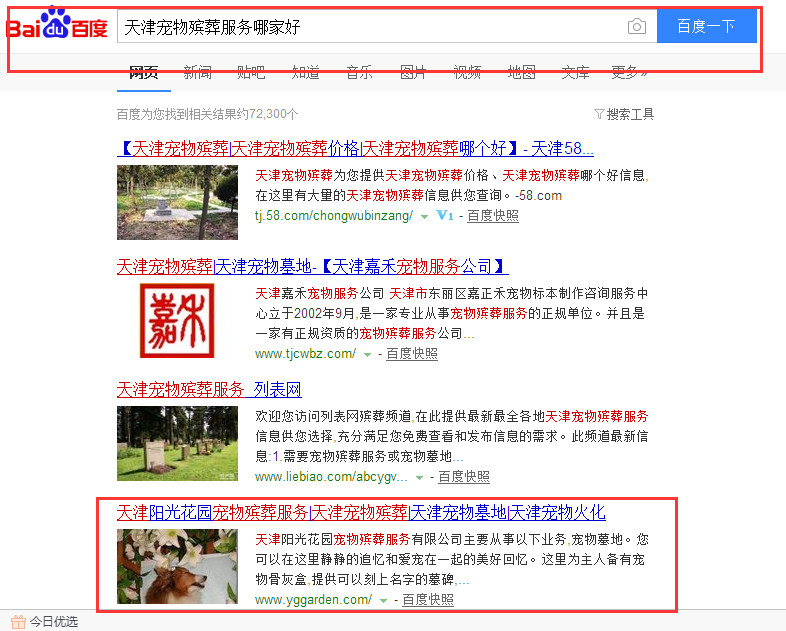Open the 天津58 pet funeral result title
The image size is (786, 631).
coord(355,148)
